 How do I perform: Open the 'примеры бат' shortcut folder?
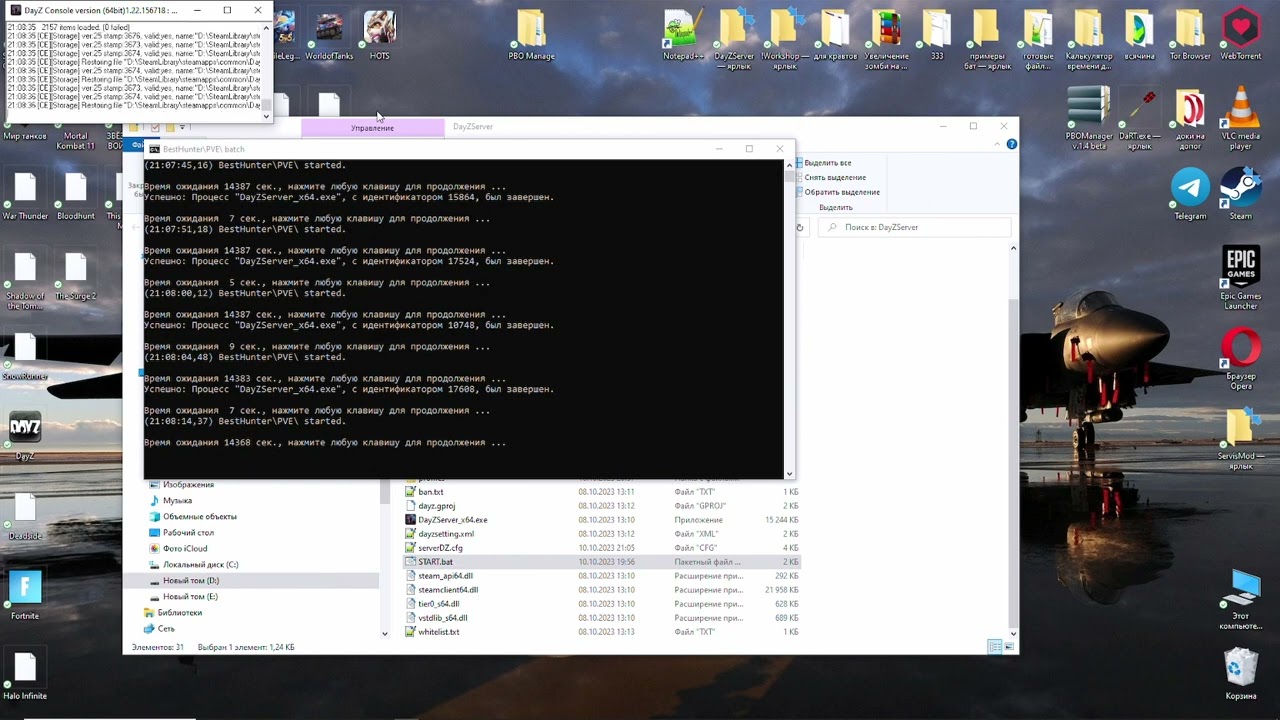(x=987, y=40)
